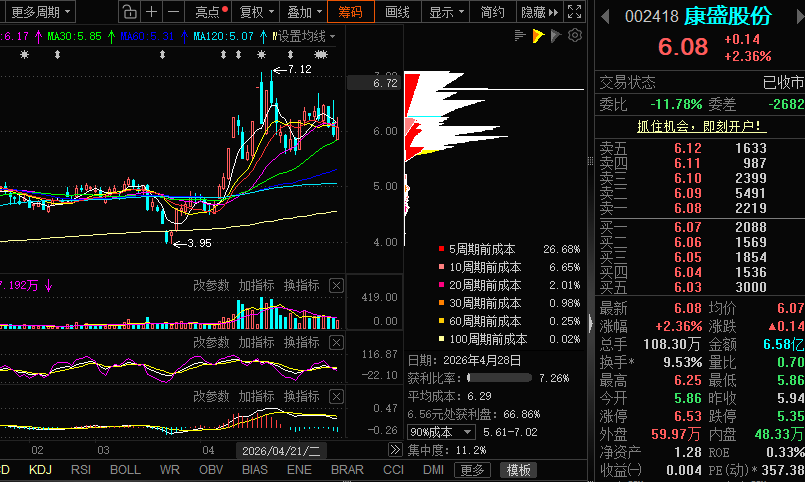Open chip distribution settings gear

575,35
